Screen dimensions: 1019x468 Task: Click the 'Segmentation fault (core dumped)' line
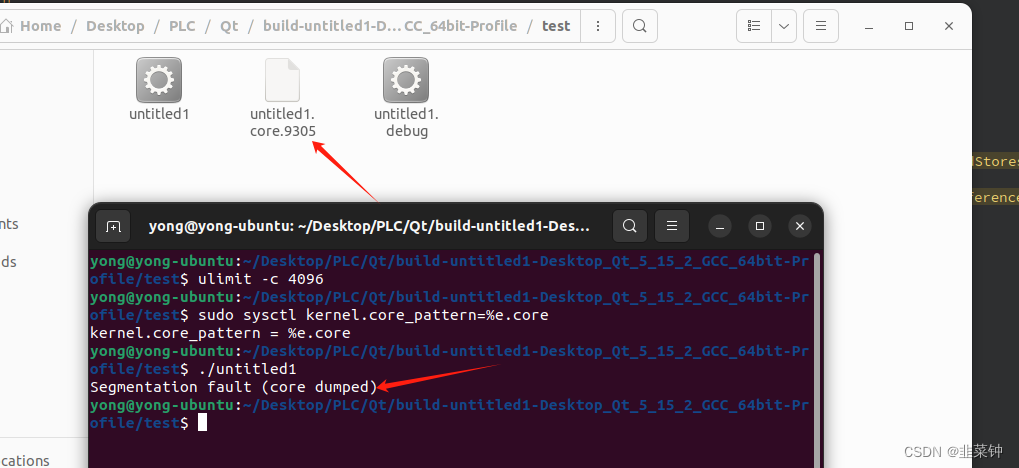[234, 387]
